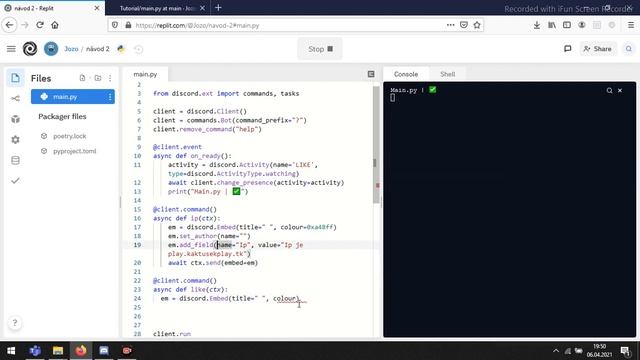Screen dimensions: 640x360
Task: Toggle the editor layout icon
Action: [x=371, y=74]
